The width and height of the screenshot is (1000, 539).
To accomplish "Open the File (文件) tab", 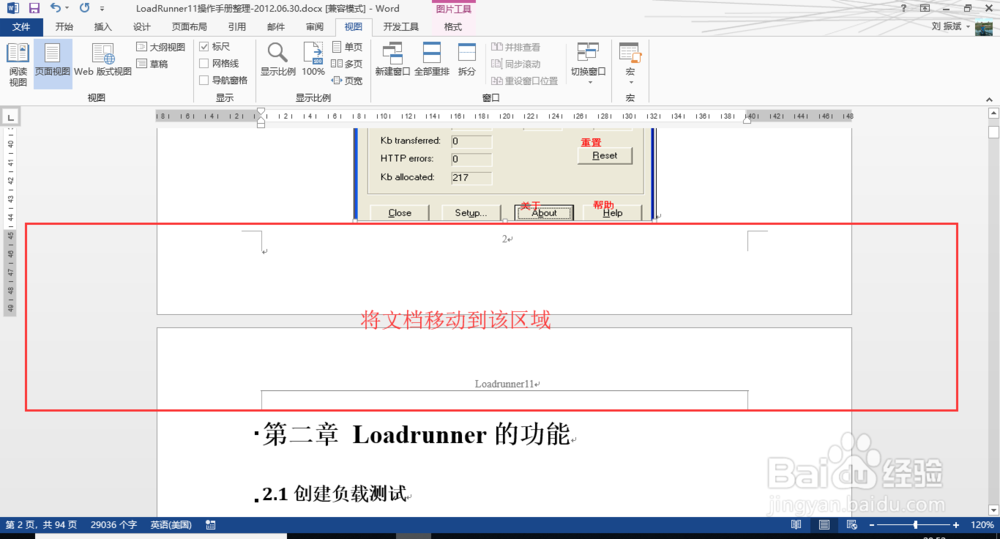I will [21, 27].
